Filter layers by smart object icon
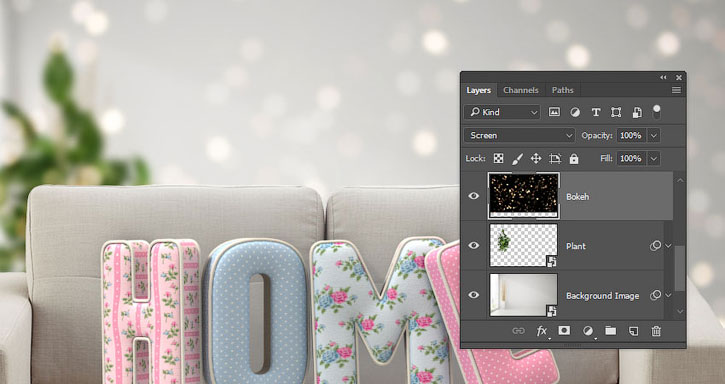This screenshot has width=725, height=384. tap(637, 112)
